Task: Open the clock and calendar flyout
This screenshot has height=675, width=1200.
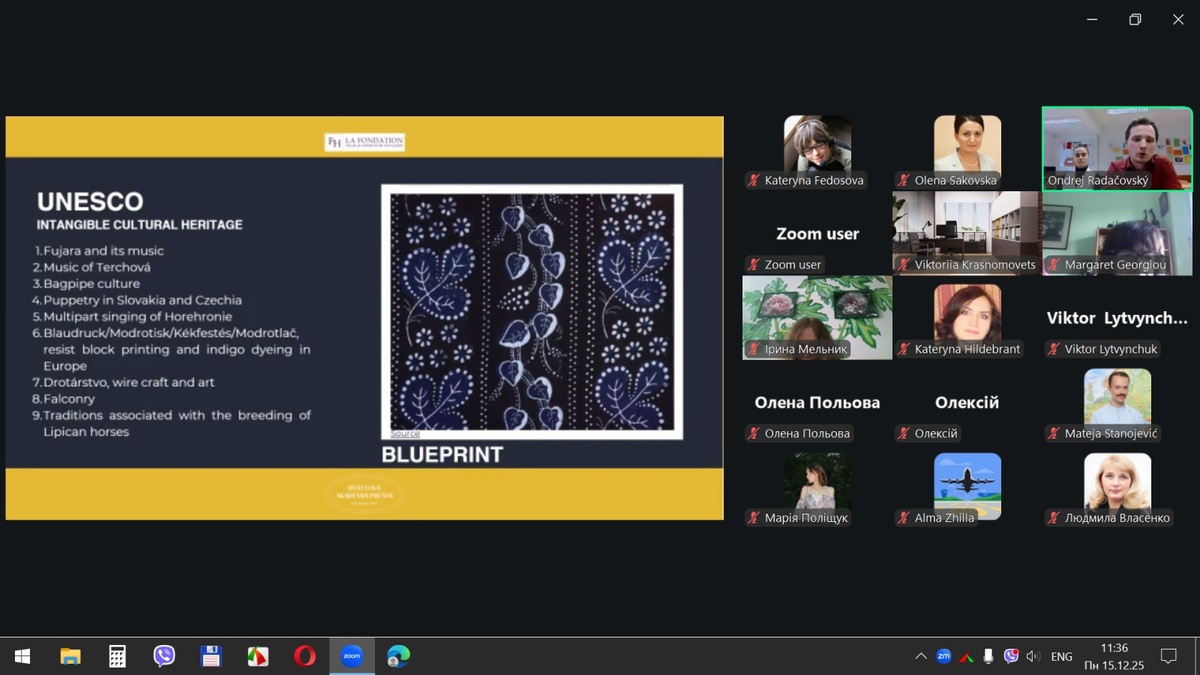Action: pyautogui.click(x=1113, y=656)
